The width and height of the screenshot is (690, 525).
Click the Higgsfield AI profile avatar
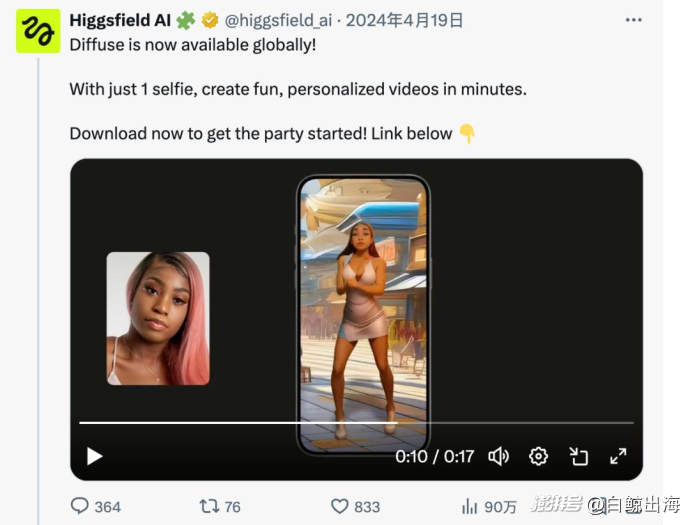click(x=37, y=31)
